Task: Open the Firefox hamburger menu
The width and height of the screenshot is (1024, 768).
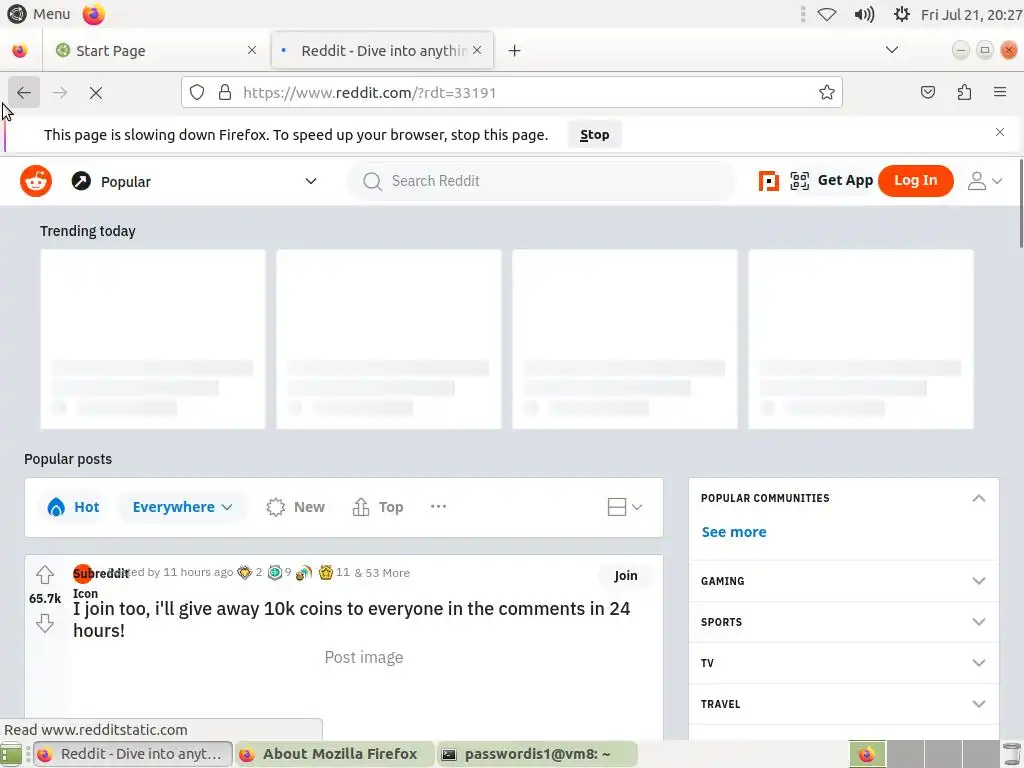Action: pos(1000,92)
